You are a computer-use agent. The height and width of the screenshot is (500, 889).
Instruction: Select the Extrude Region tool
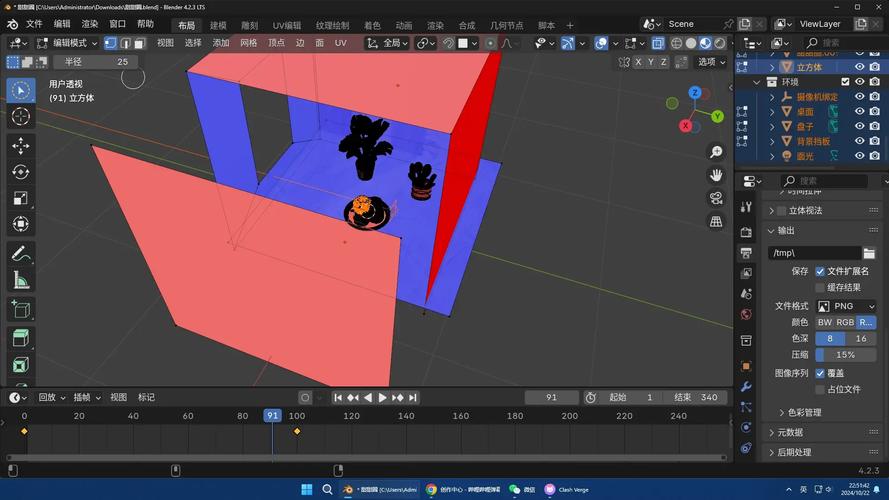coord(21,338)
